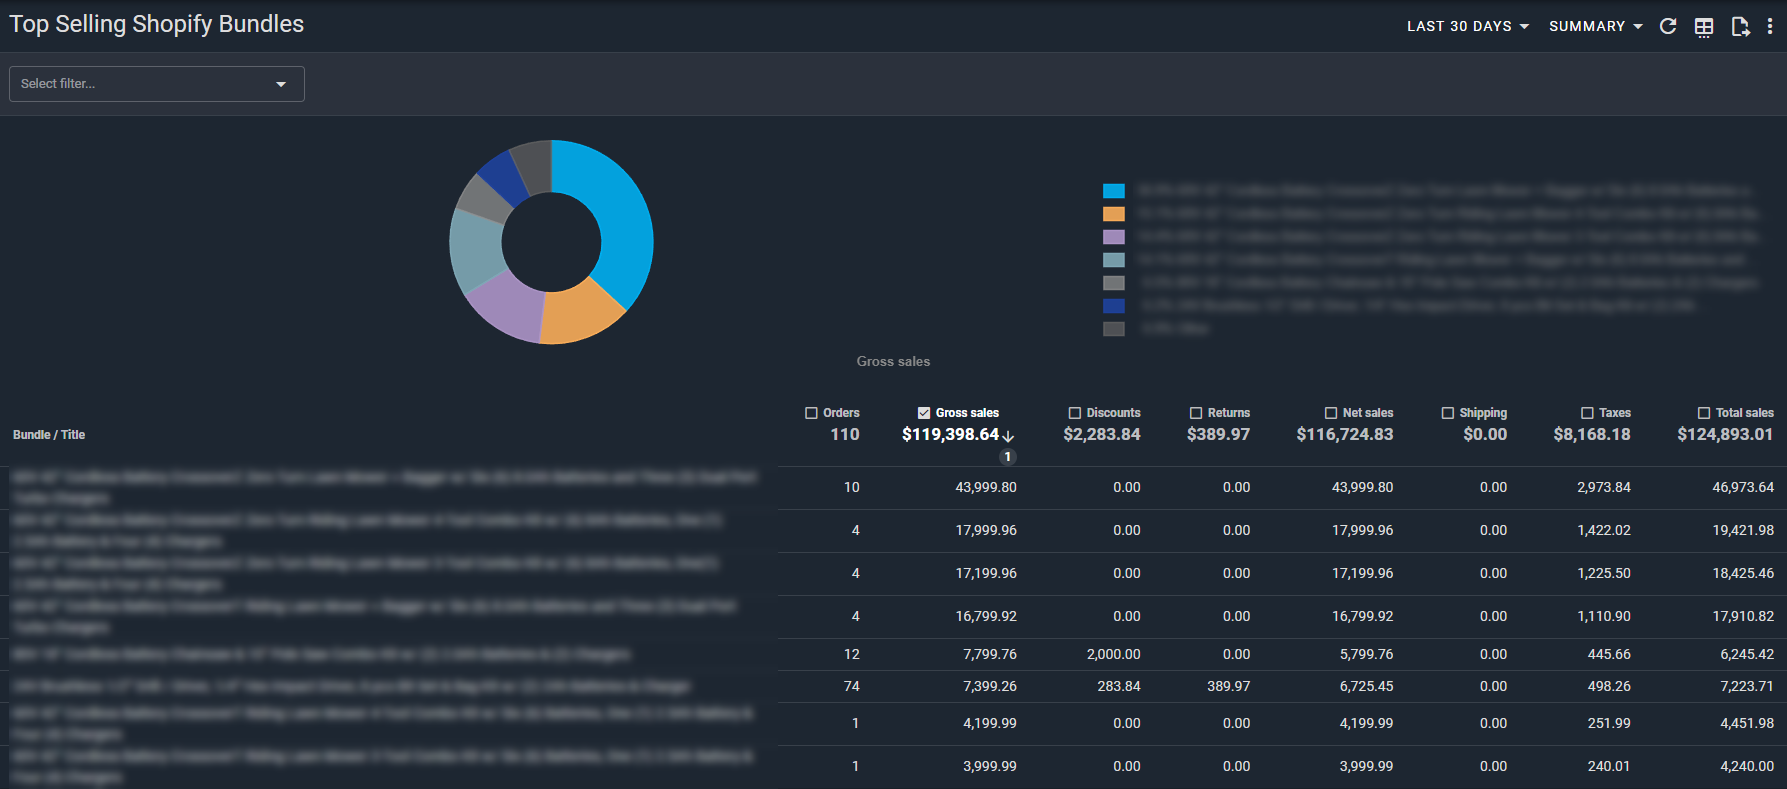Click the Gross sales sort arrow

(x=1008, y=436)
